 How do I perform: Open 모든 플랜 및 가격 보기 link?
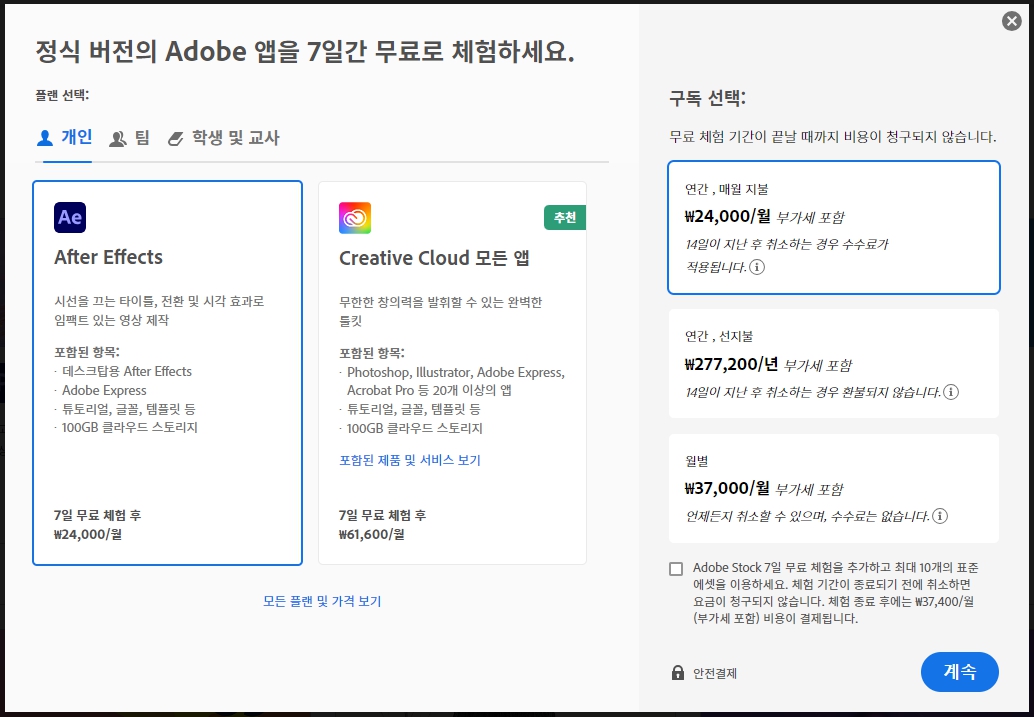click(x=322, y=601)
